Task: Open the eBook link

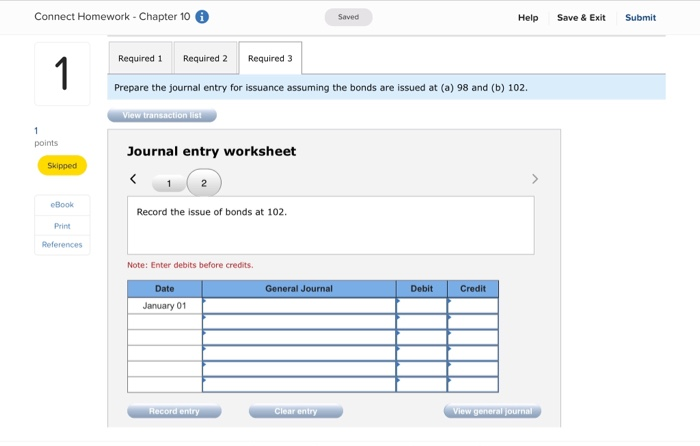Action: point(62,205)
